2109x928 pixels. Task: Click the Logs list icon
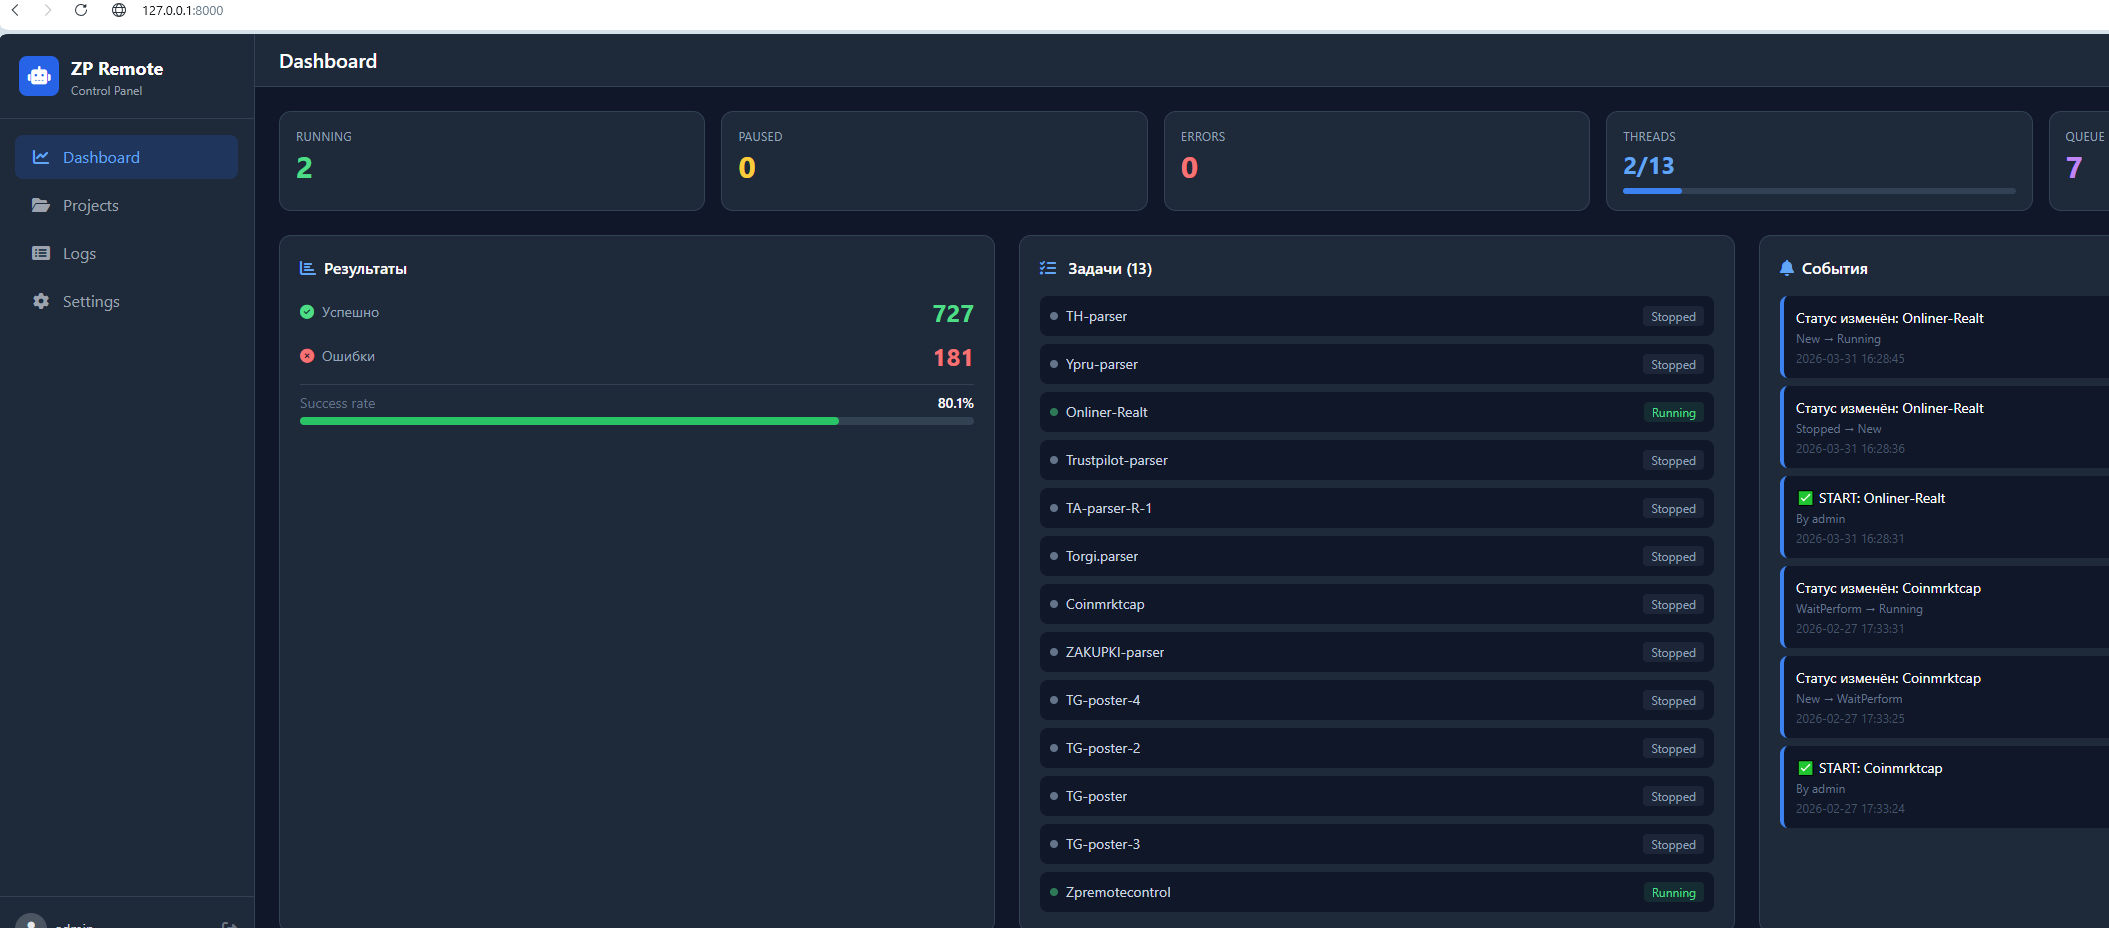click(41, 253)
